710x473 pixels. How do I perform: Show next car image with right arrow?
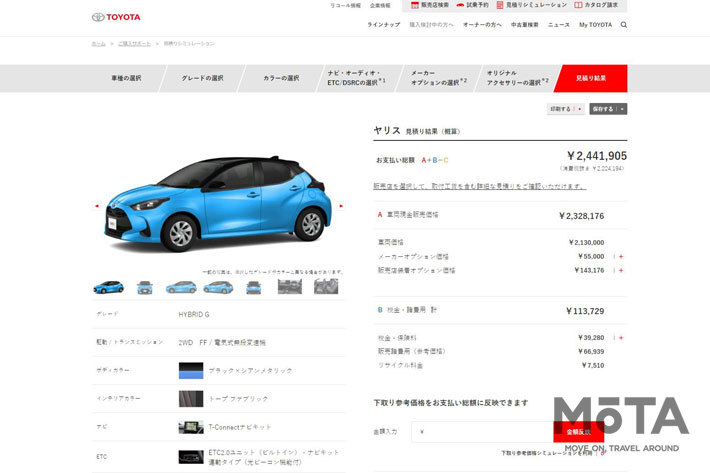tap(341, 206)
